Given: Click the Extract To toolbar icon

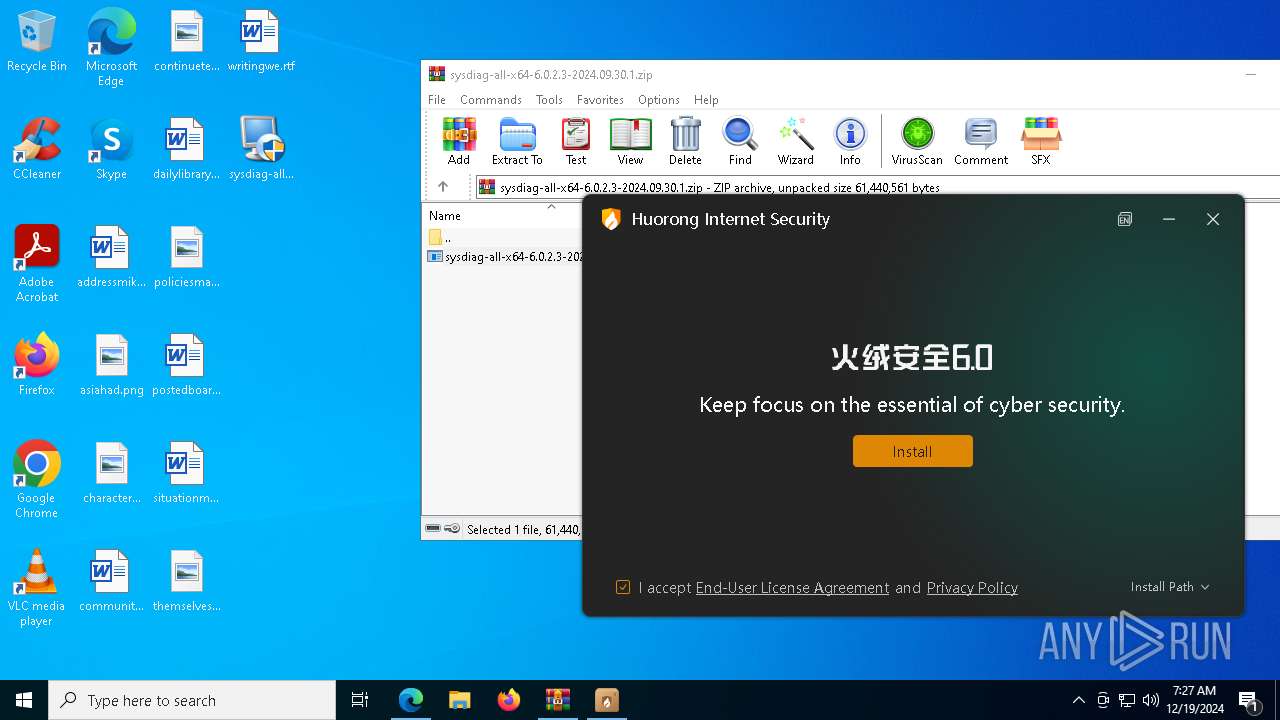Looking at the screenshot, I should pos(517,141).
